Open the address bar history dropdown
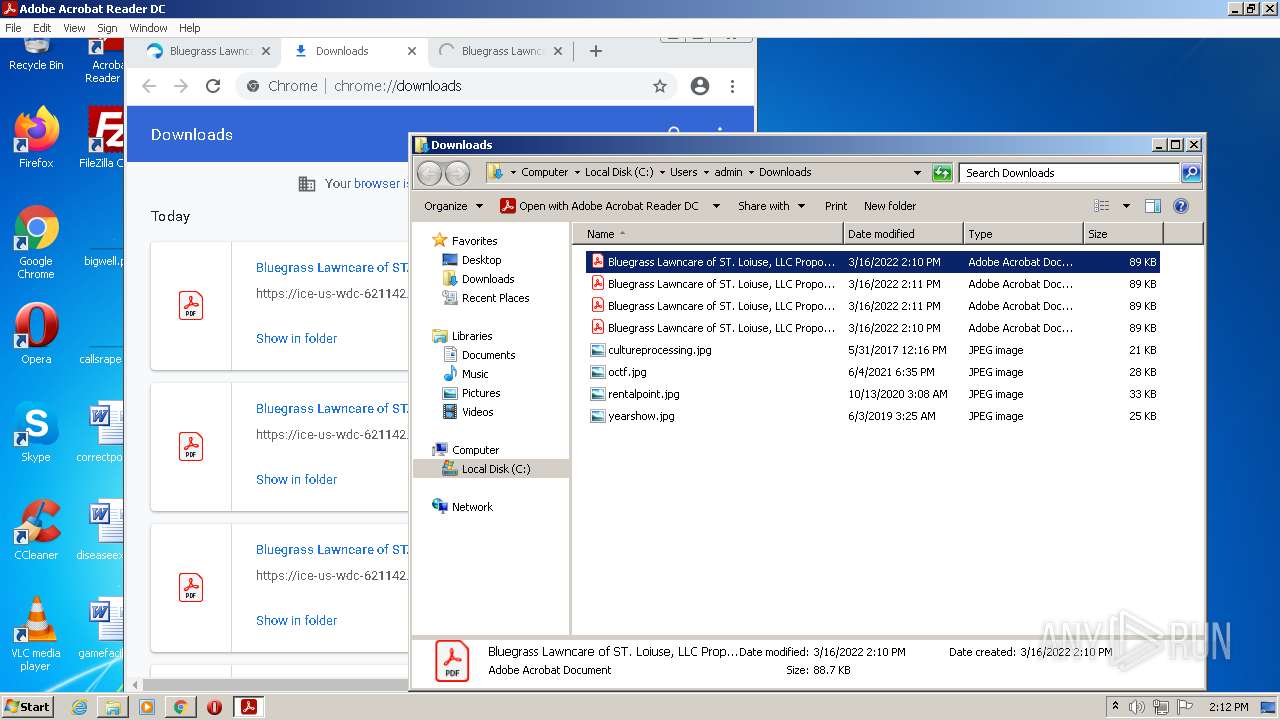Viewport: 1280px width, 720px height. (x=917, y=173)
